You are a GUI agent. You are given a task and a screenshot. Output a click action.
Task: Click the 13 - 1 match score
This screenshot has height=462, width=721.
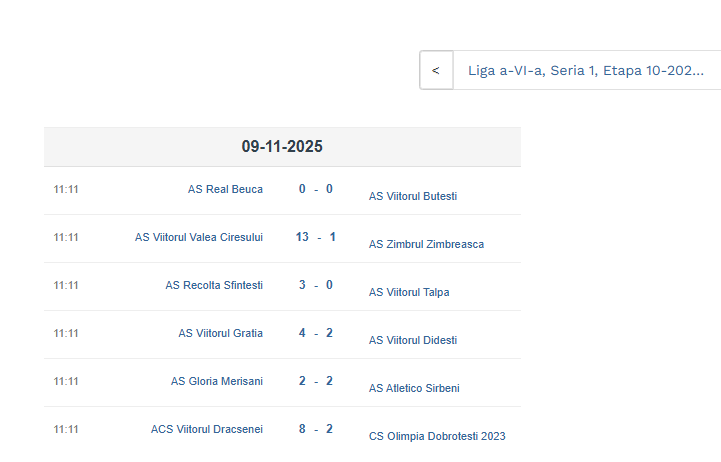pos(316,237)
